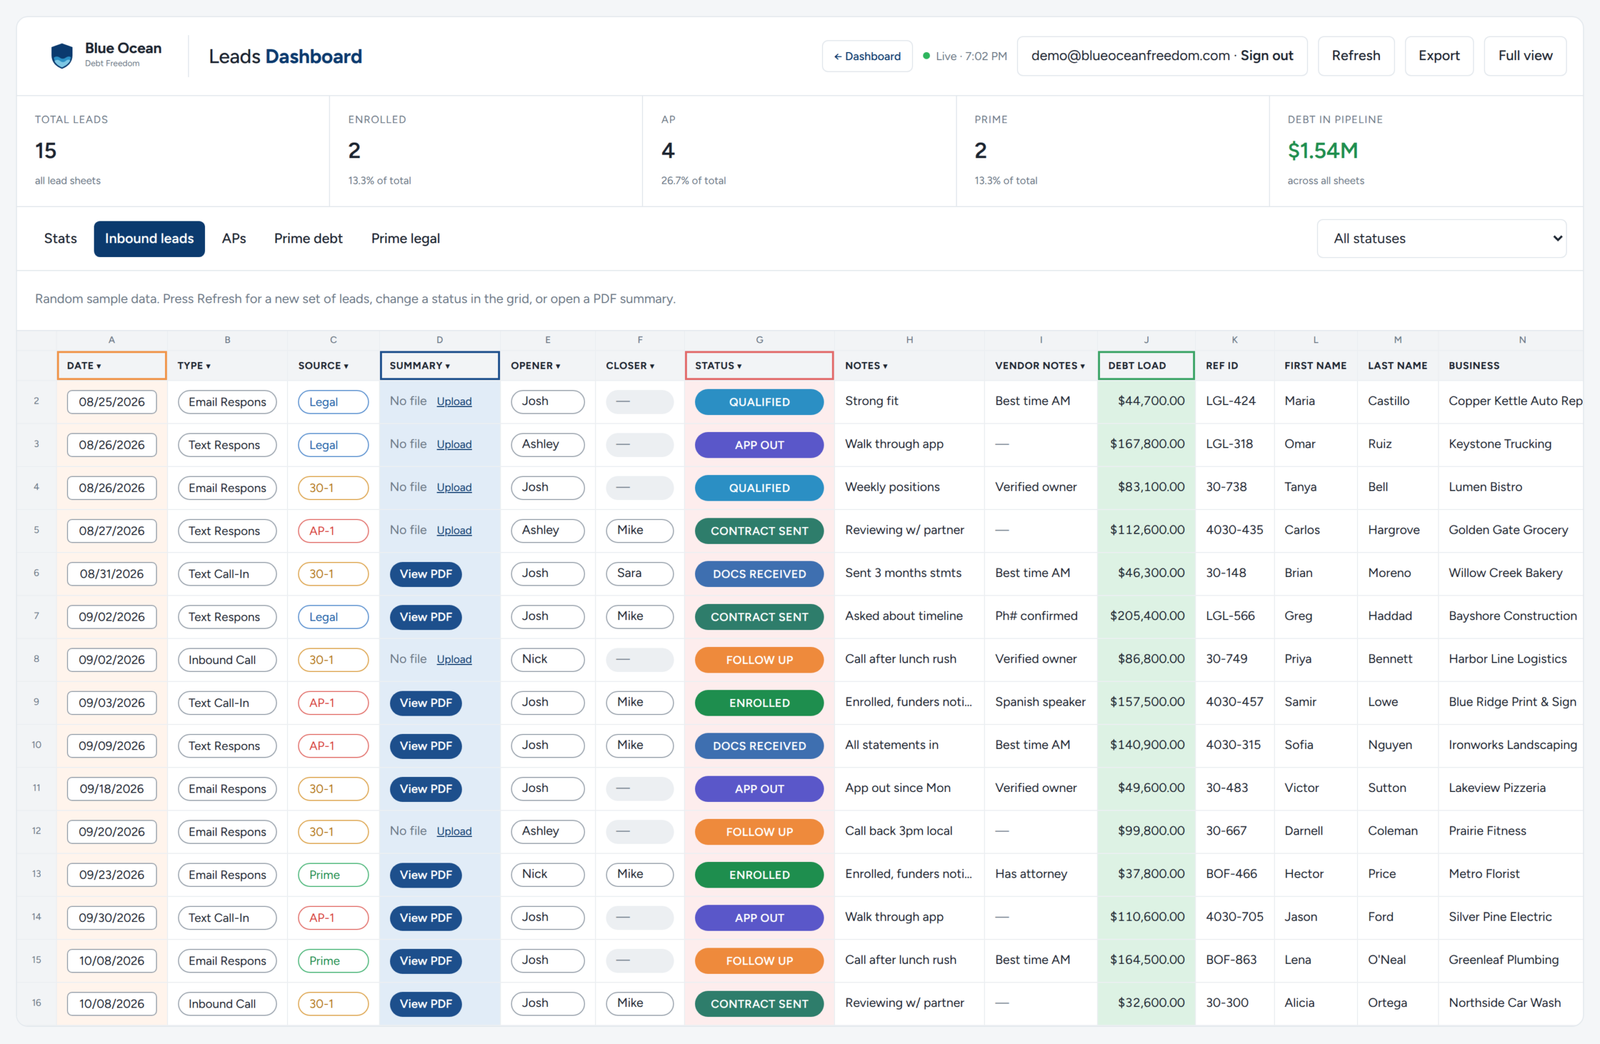1600x1044 pixels.
Task: Click the Sign out link
Action: pyautogui.click(x=1267, y=56)
